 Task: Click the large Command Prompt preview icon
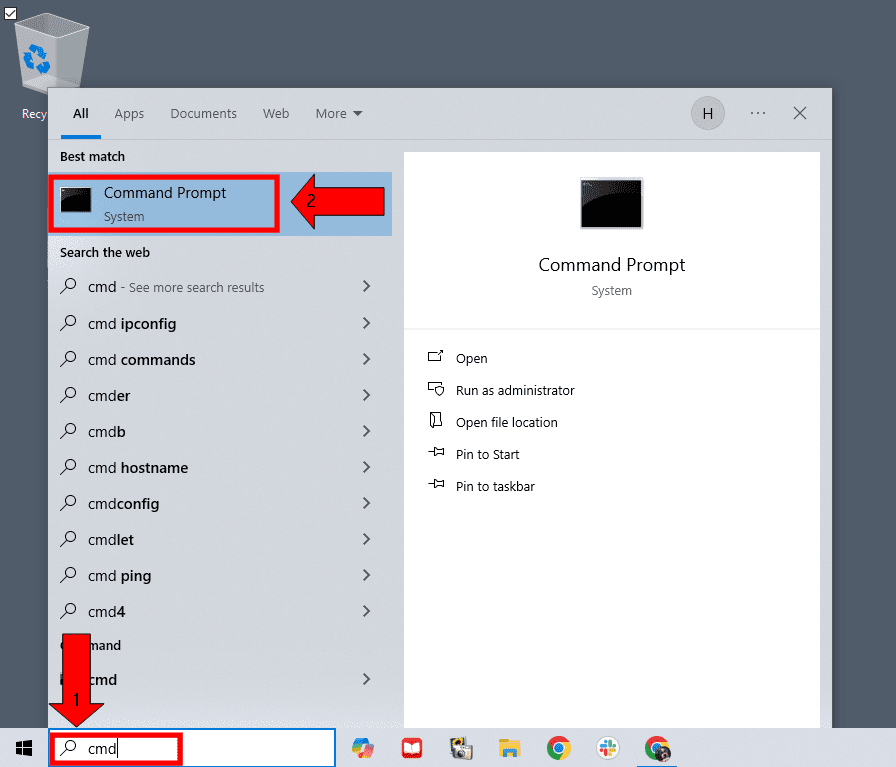pos(611,203)
